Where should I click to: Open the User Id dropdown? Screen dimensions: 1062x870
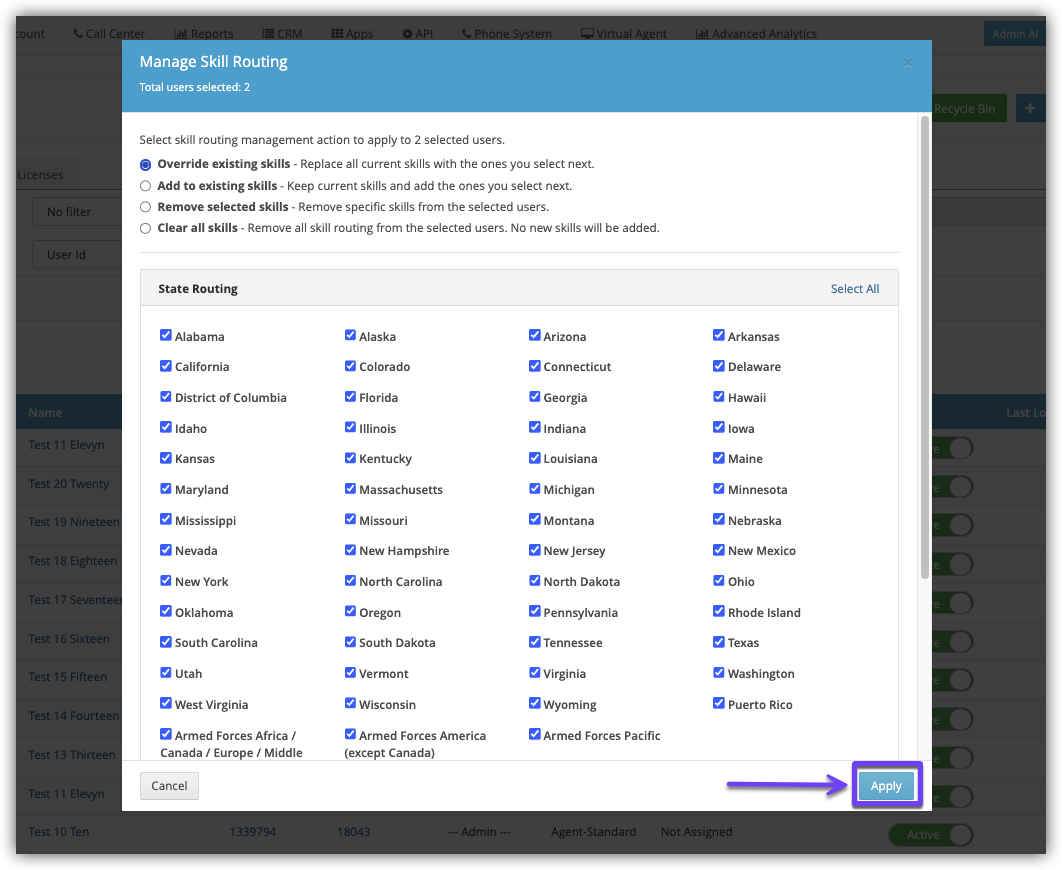[77, 255]
